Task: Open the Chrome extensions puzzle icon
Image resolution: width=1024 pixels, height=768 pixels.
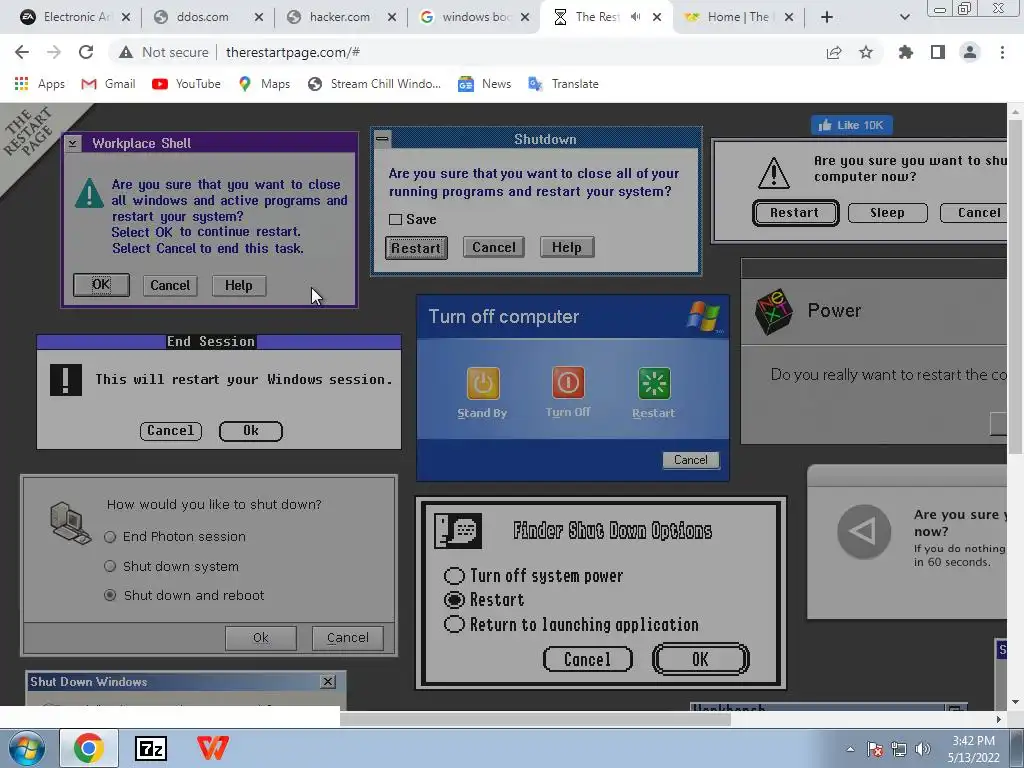Action: click(905, 52)
